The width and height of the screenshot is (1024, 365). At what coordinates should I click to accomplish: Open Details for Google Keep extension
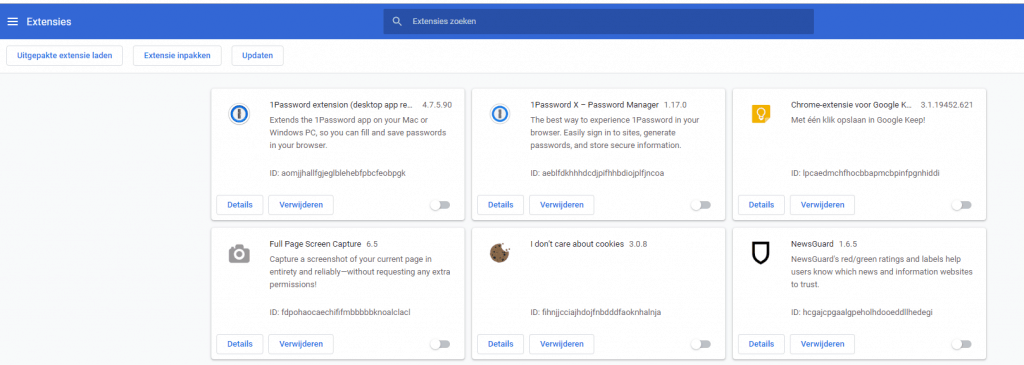[761, 205]
